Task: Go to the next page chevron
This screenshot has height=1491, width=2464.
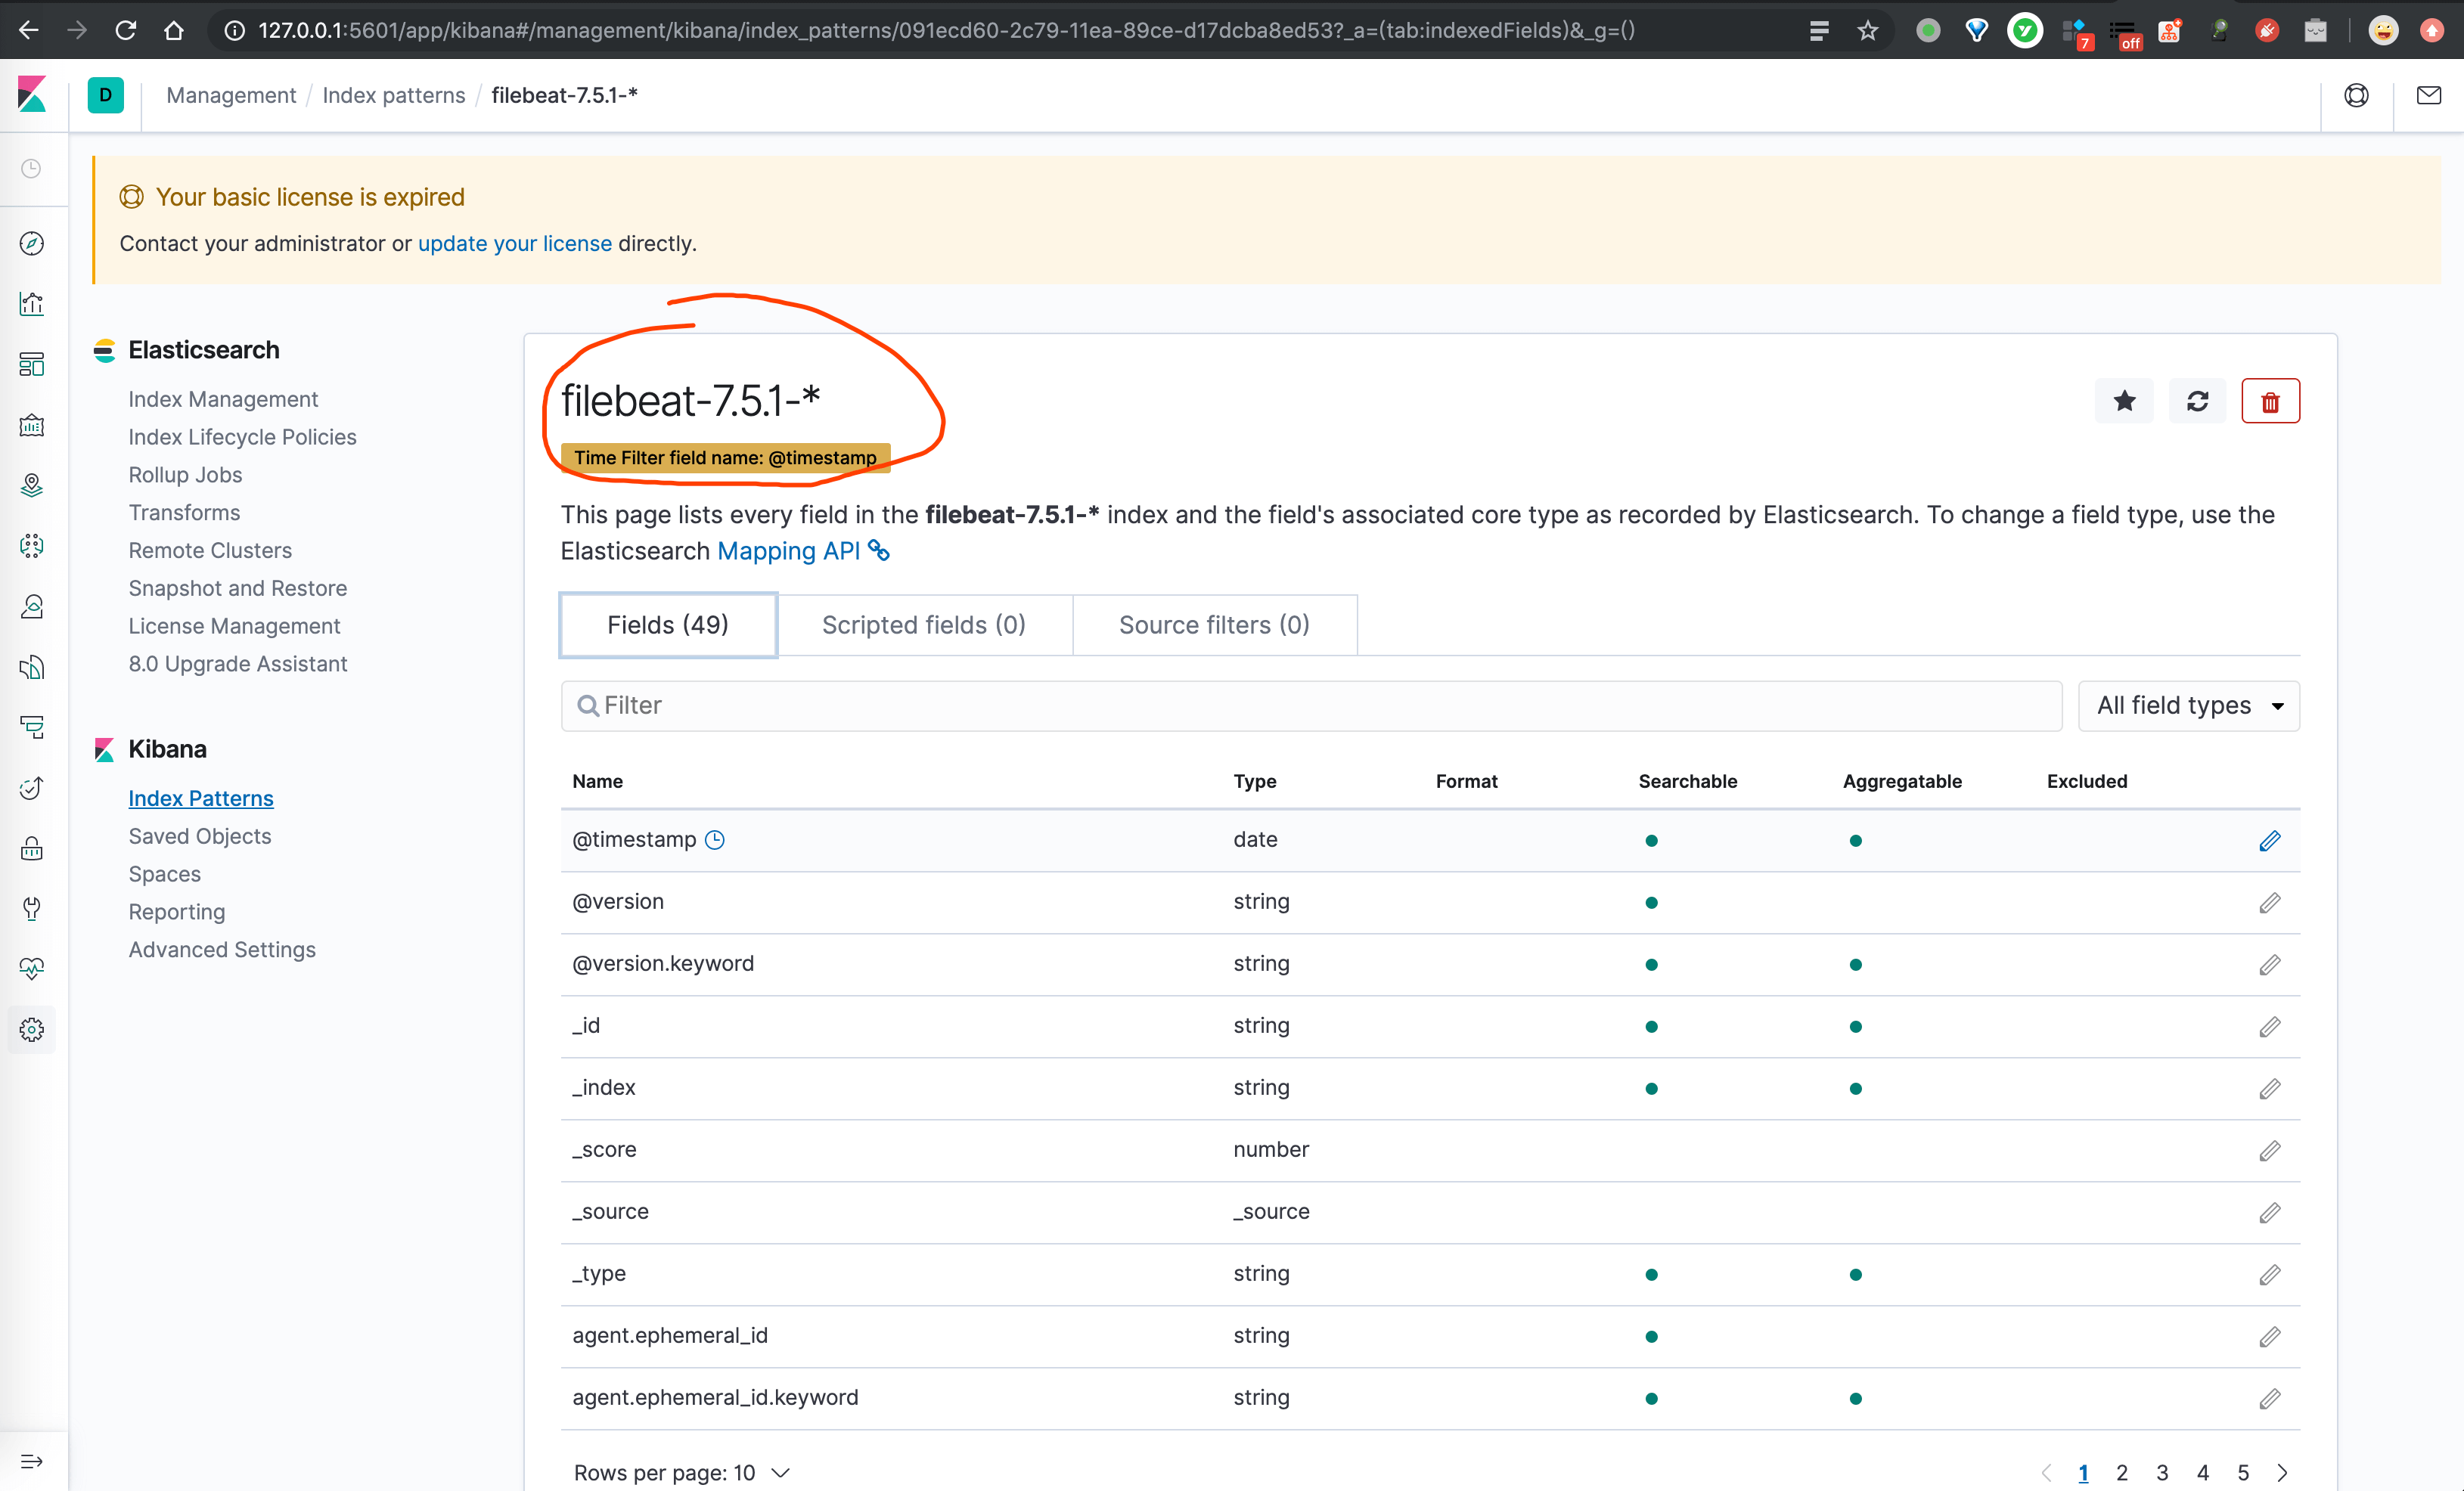Action: coord(2282,1472)
